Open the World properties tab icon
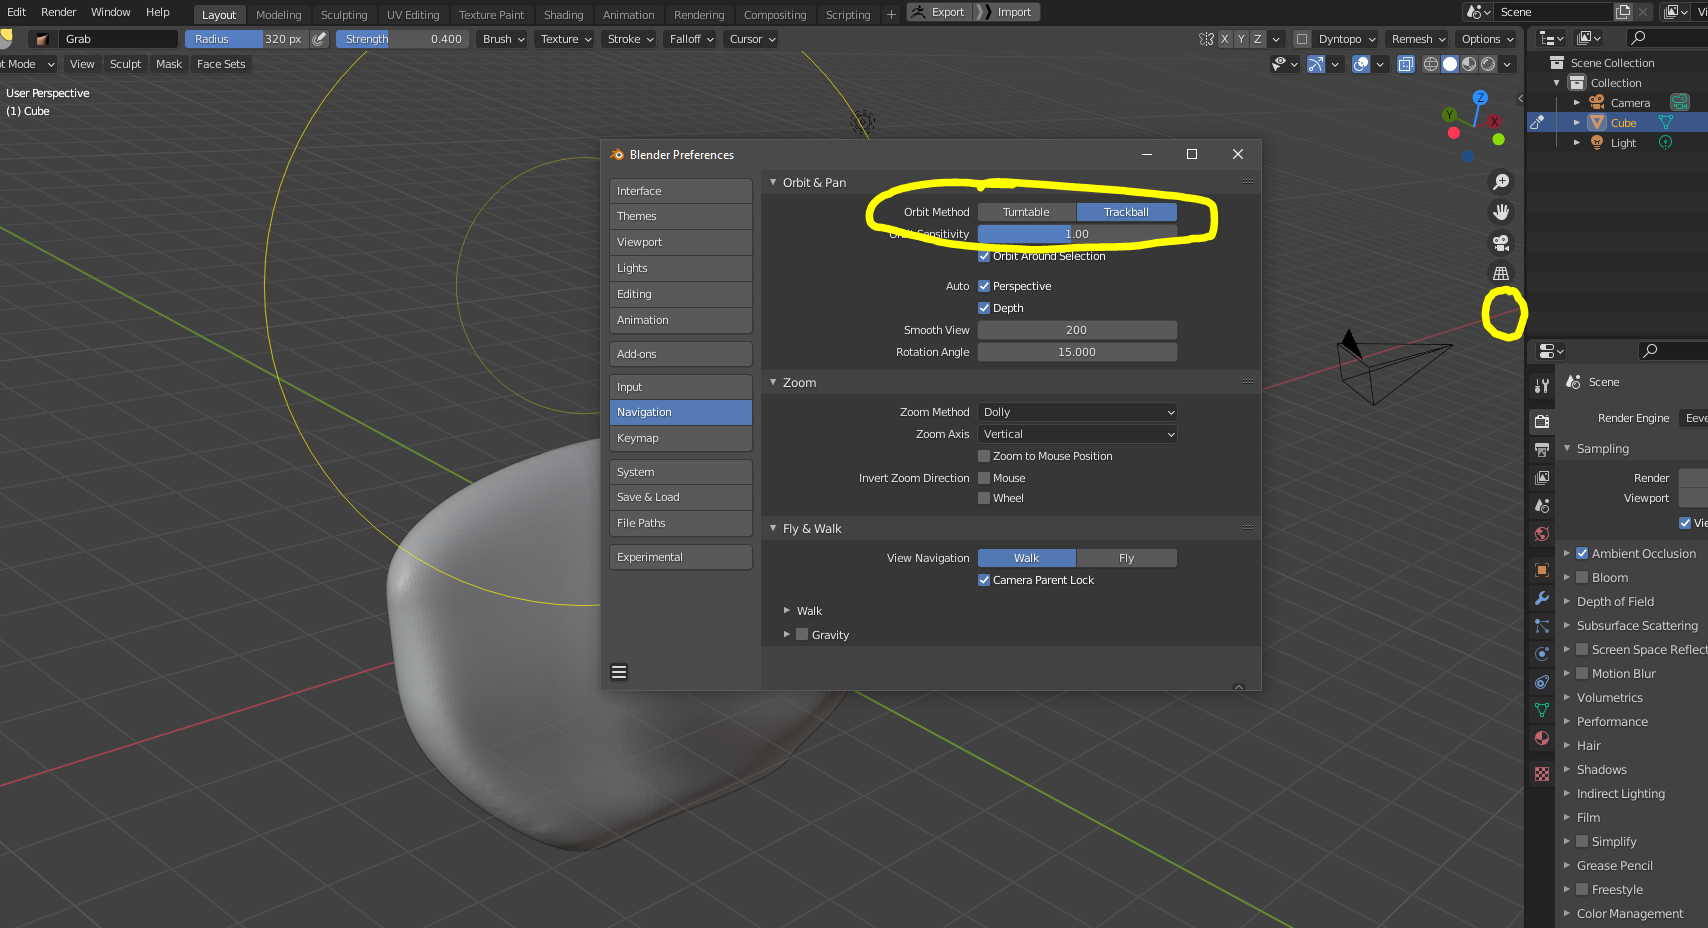The width and height of the screenshot is (1708, 928). coord(1542,534)
